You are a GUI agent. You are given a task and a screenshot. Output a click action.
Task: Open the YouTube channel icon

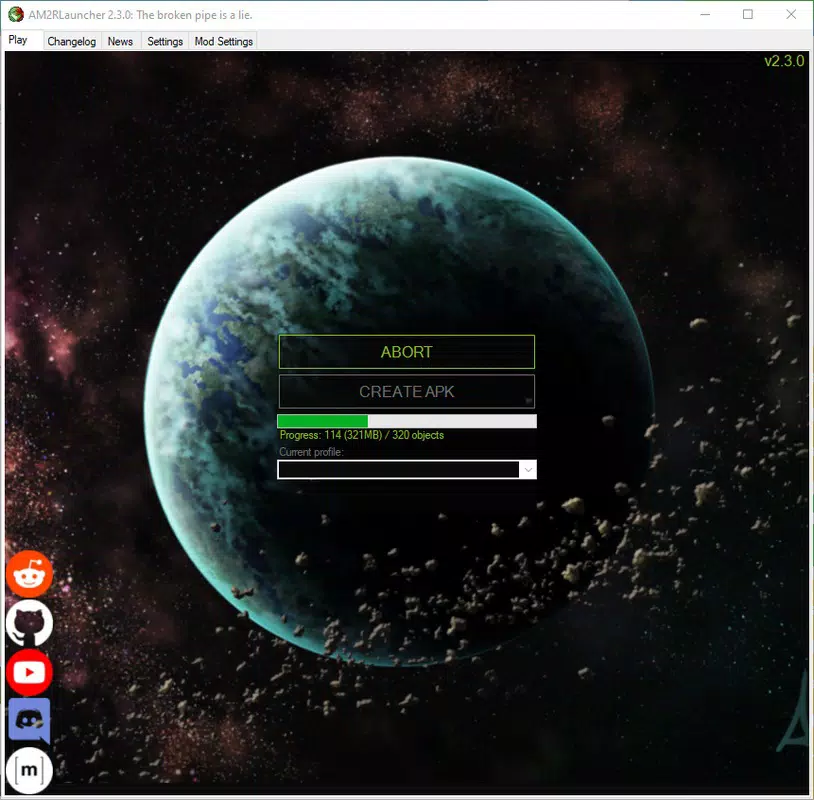pos(29,672)
